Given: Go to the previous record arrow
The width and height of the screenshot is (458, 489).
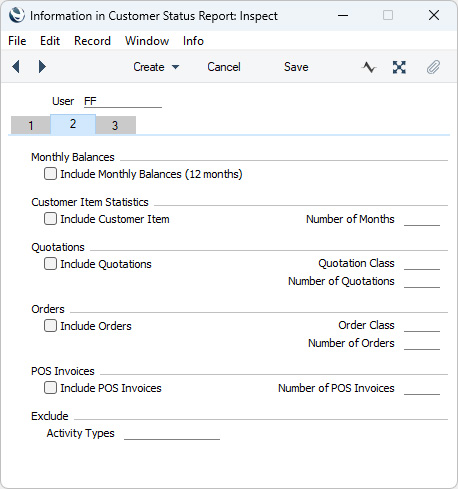Looking at the screenshot, I should click(16, 67).
